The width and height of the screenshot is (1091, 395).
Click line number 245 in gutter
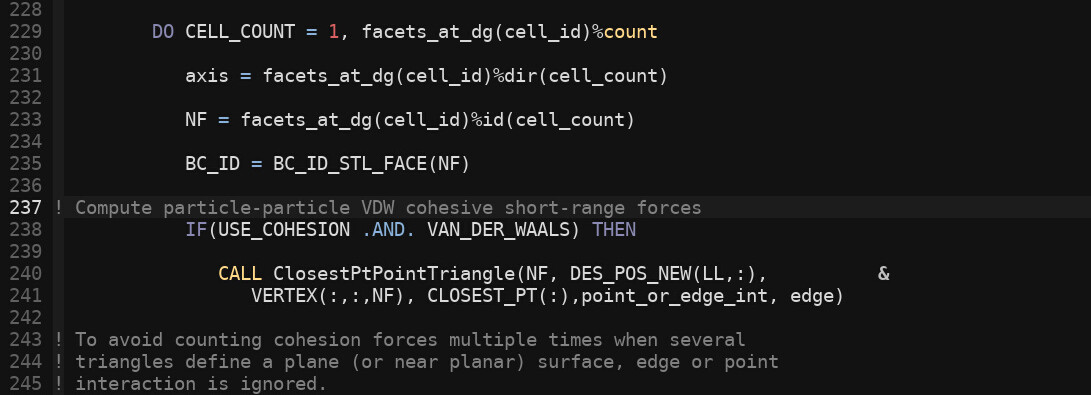point(26,383)
